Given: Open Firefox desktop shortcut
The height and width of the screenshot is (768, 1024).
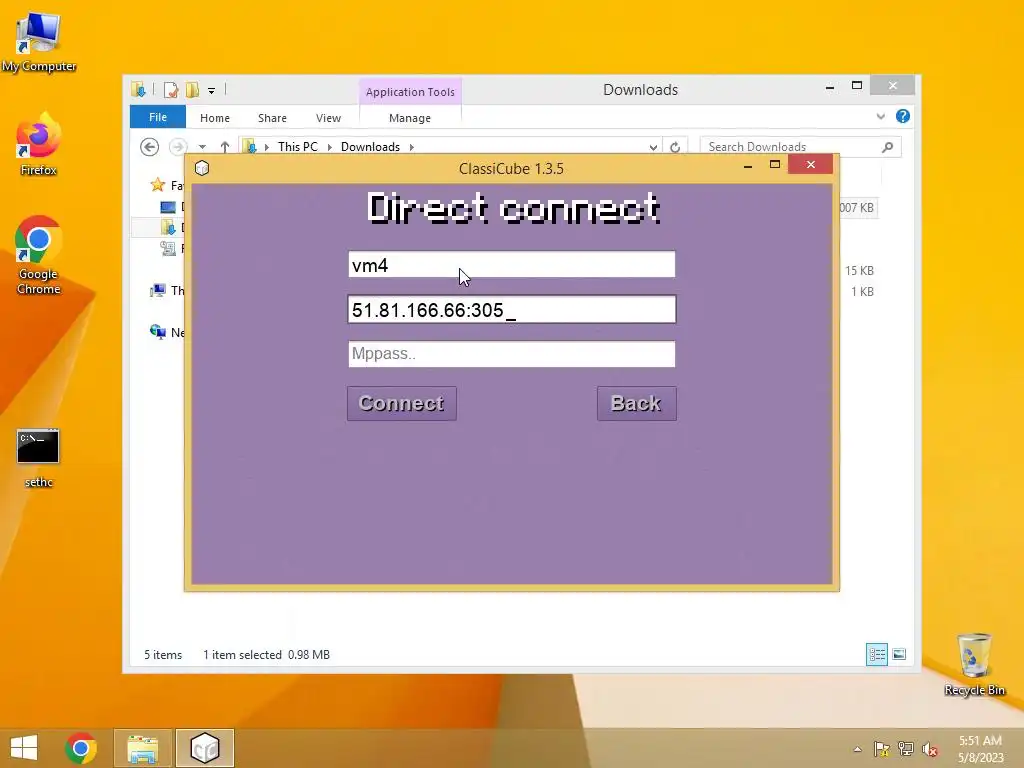Looking at the screenshot, I should [39, 145].
